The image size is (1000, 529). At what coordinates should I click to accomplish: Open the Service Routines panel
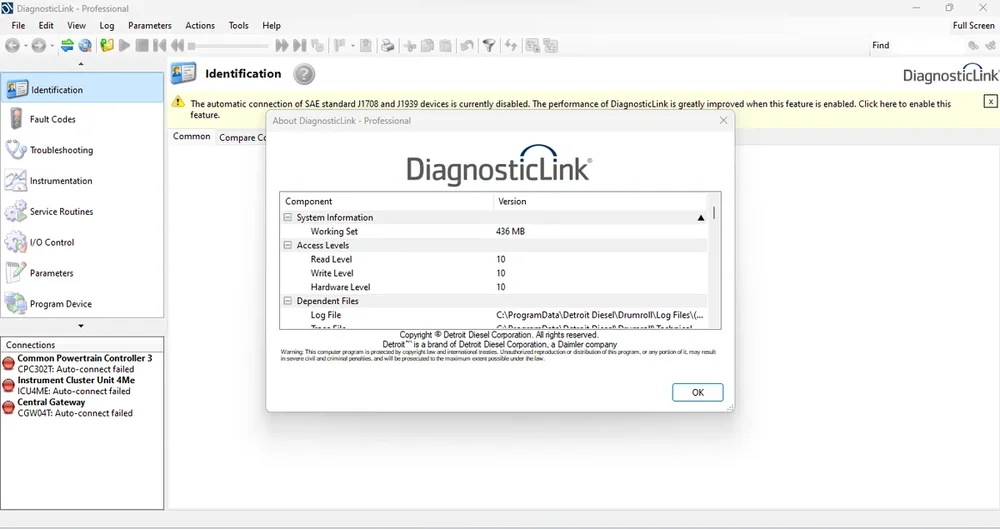click(60, 212)
